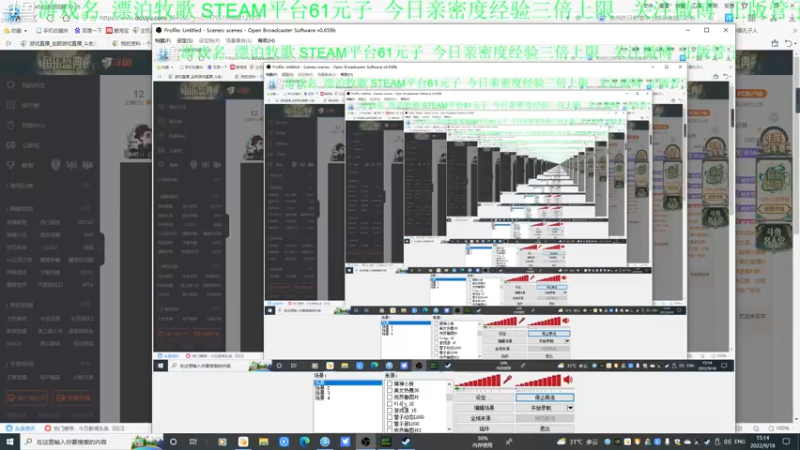Image resolution: width=800 pixels, height=450 pixels.
Task: Open the Windows notification center icon
Action: (x=787, y=442)
